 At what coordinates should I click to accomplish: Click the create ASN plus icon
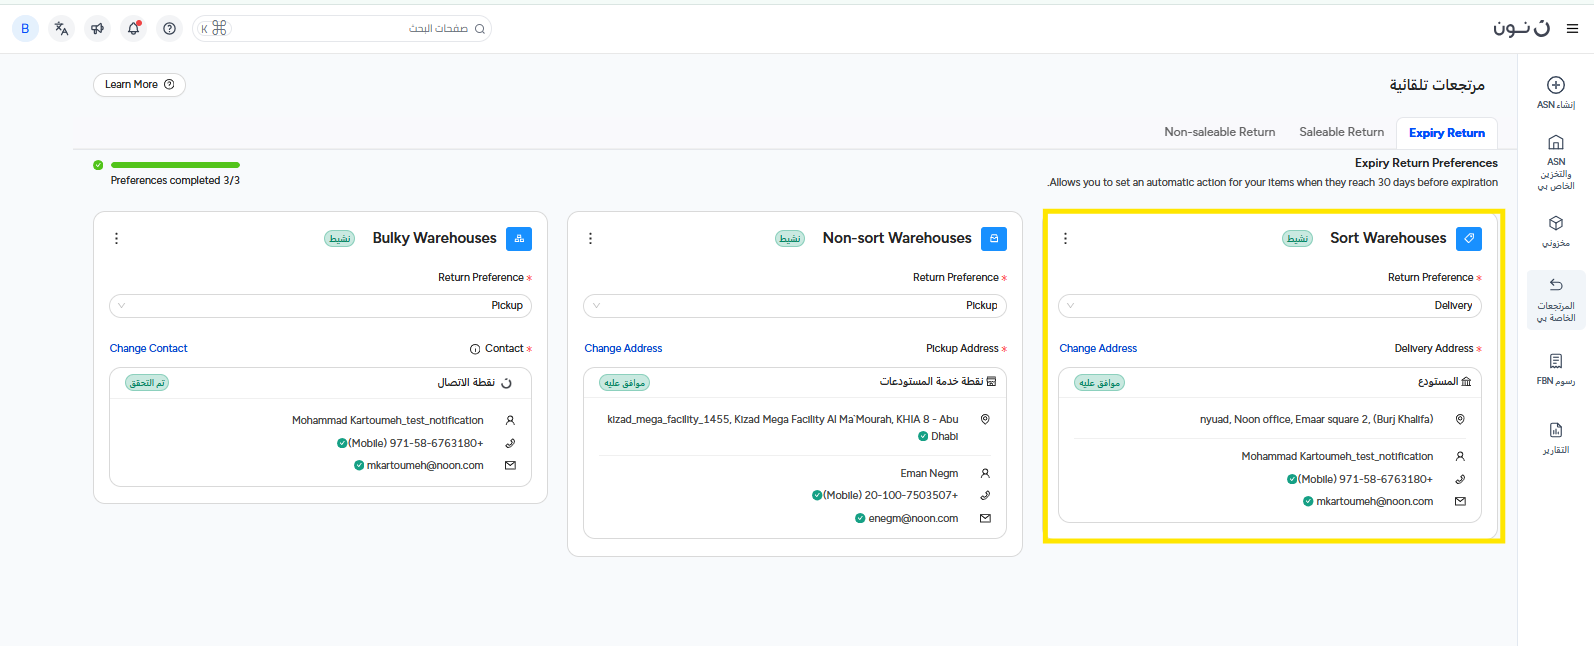click(1555, 85)
